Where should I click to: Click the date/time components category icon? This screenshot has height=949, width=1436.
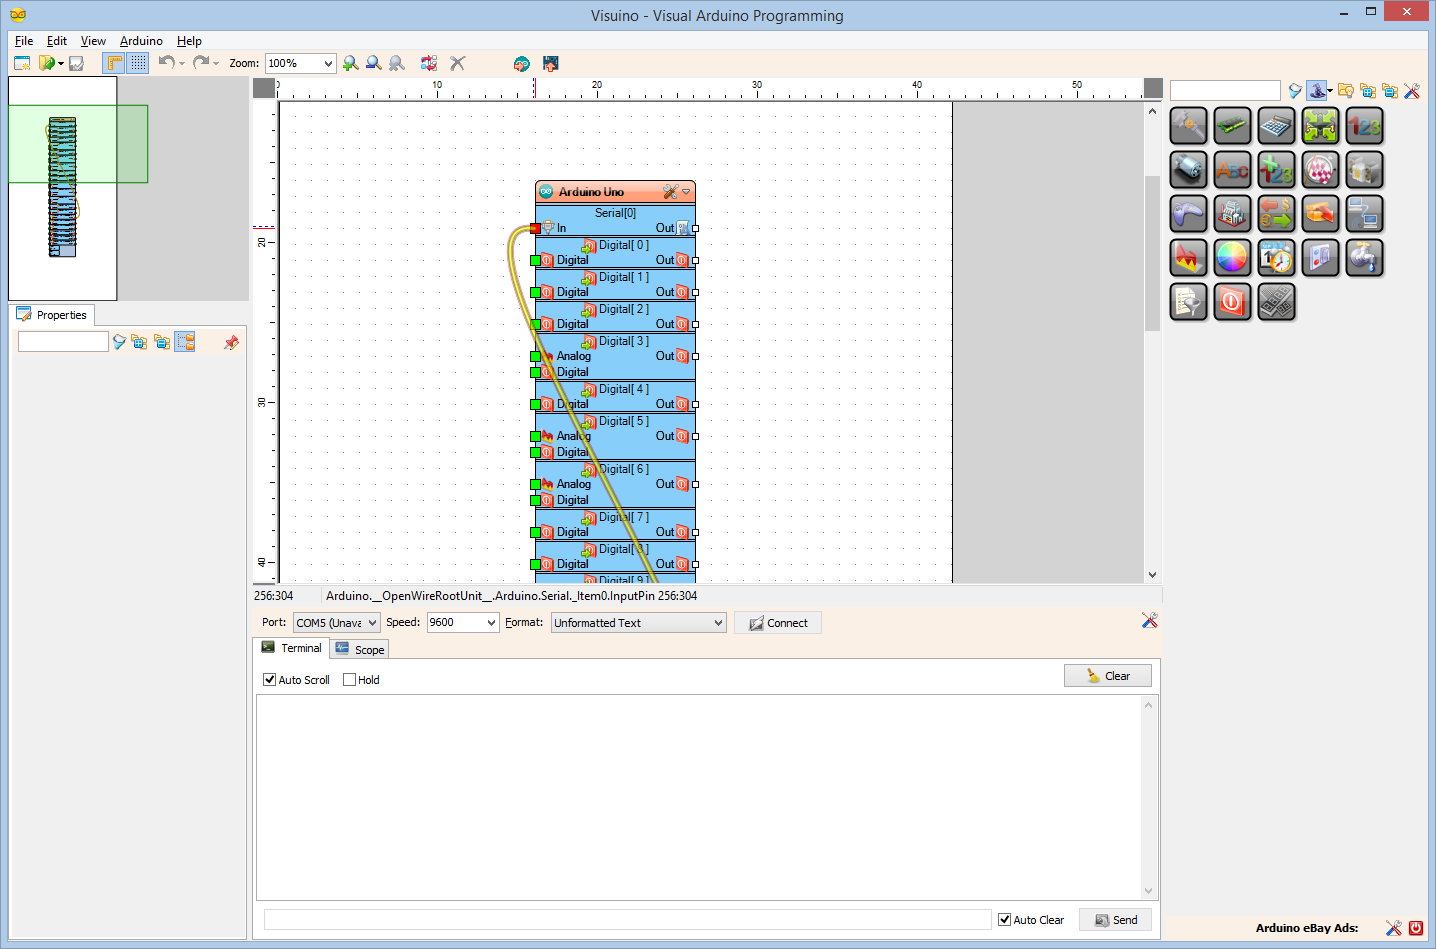[1276, 257]
